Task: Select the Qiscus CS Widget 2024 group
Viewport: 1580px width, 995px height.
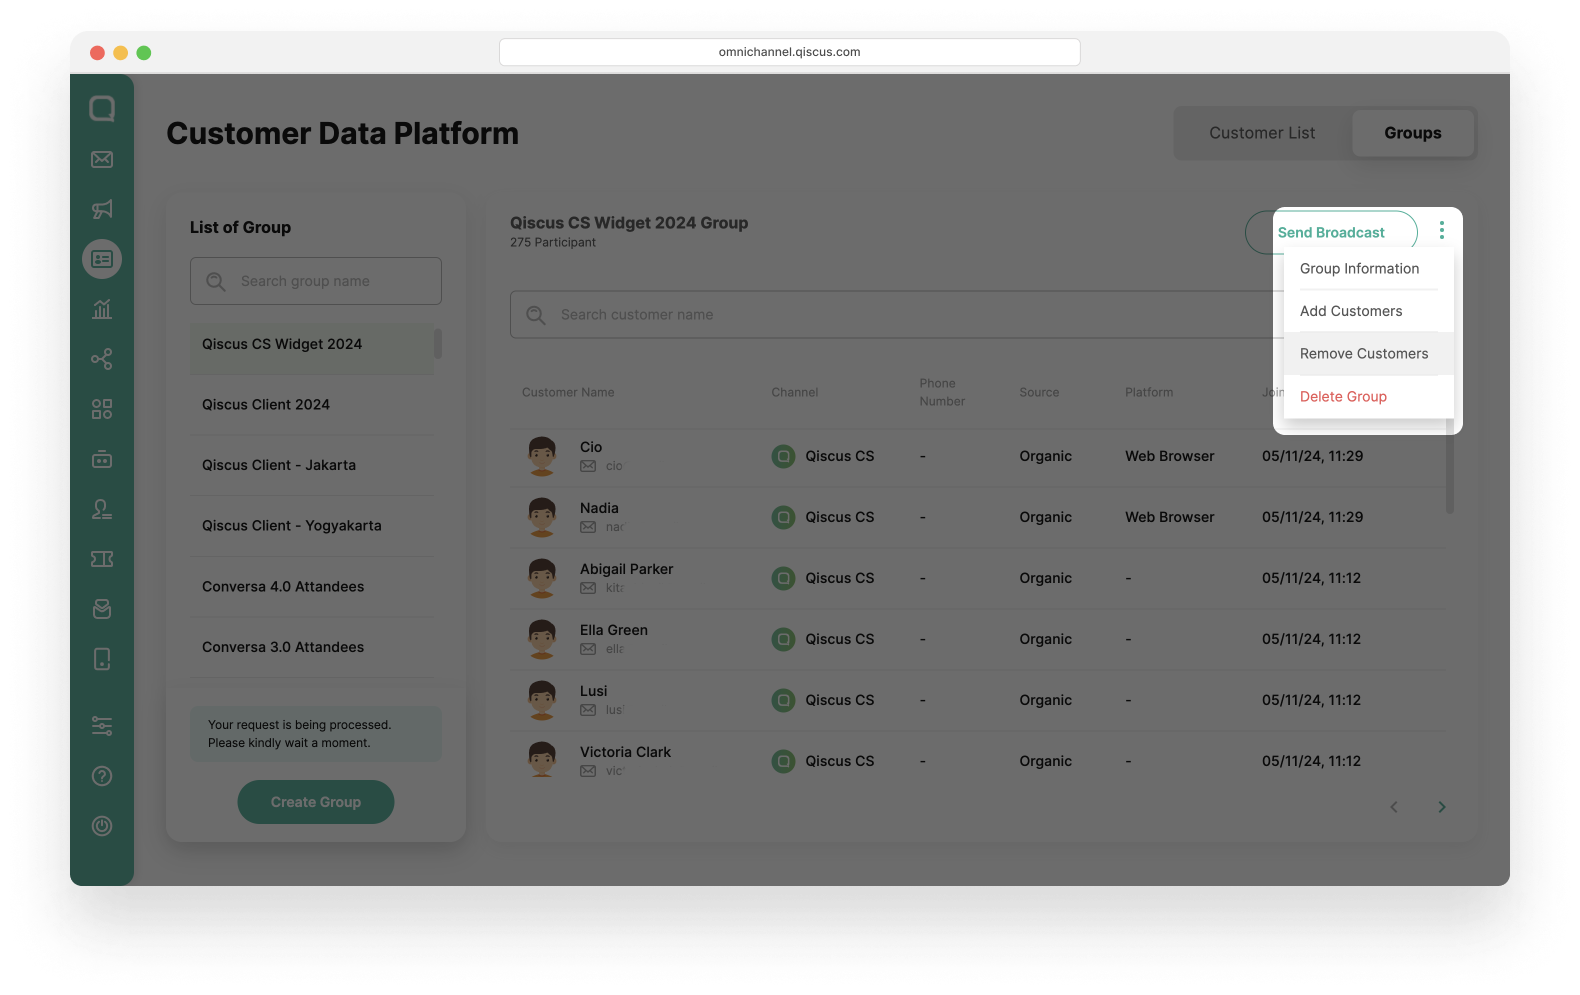Action: point(312,344)
